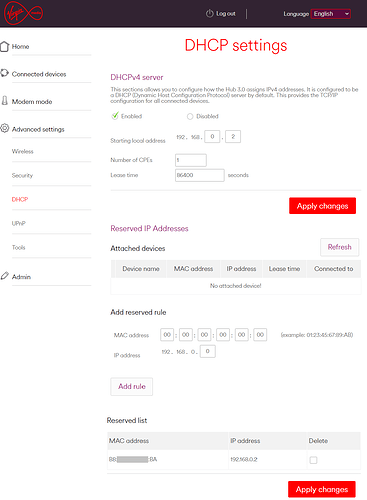Image resolution: width=367 pixels, height=500 pixels.
Task: Click the Reserved IP Addresses heading
Action: click(149, 229)
